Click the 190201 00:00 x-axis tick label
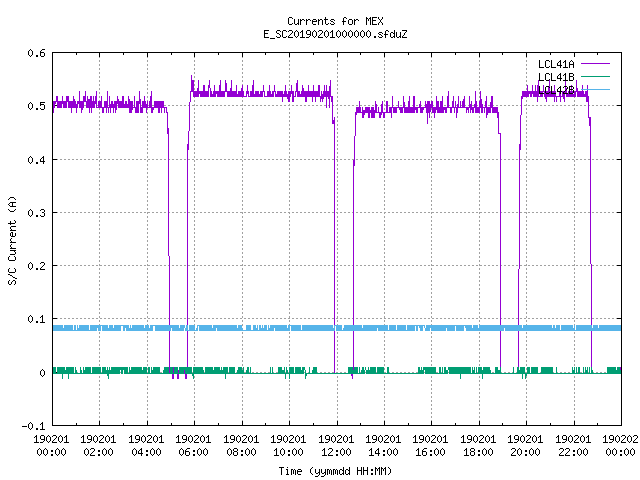Screen dimensions: 640x480 [x=51, y=446]
